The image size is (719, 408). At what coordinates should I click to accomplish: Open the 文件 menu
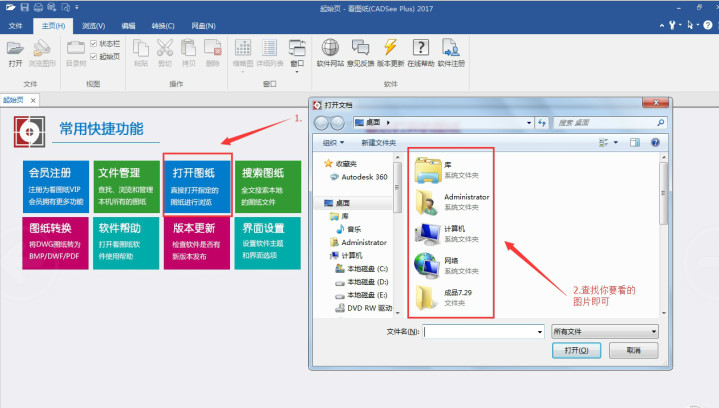pos(16,26)
